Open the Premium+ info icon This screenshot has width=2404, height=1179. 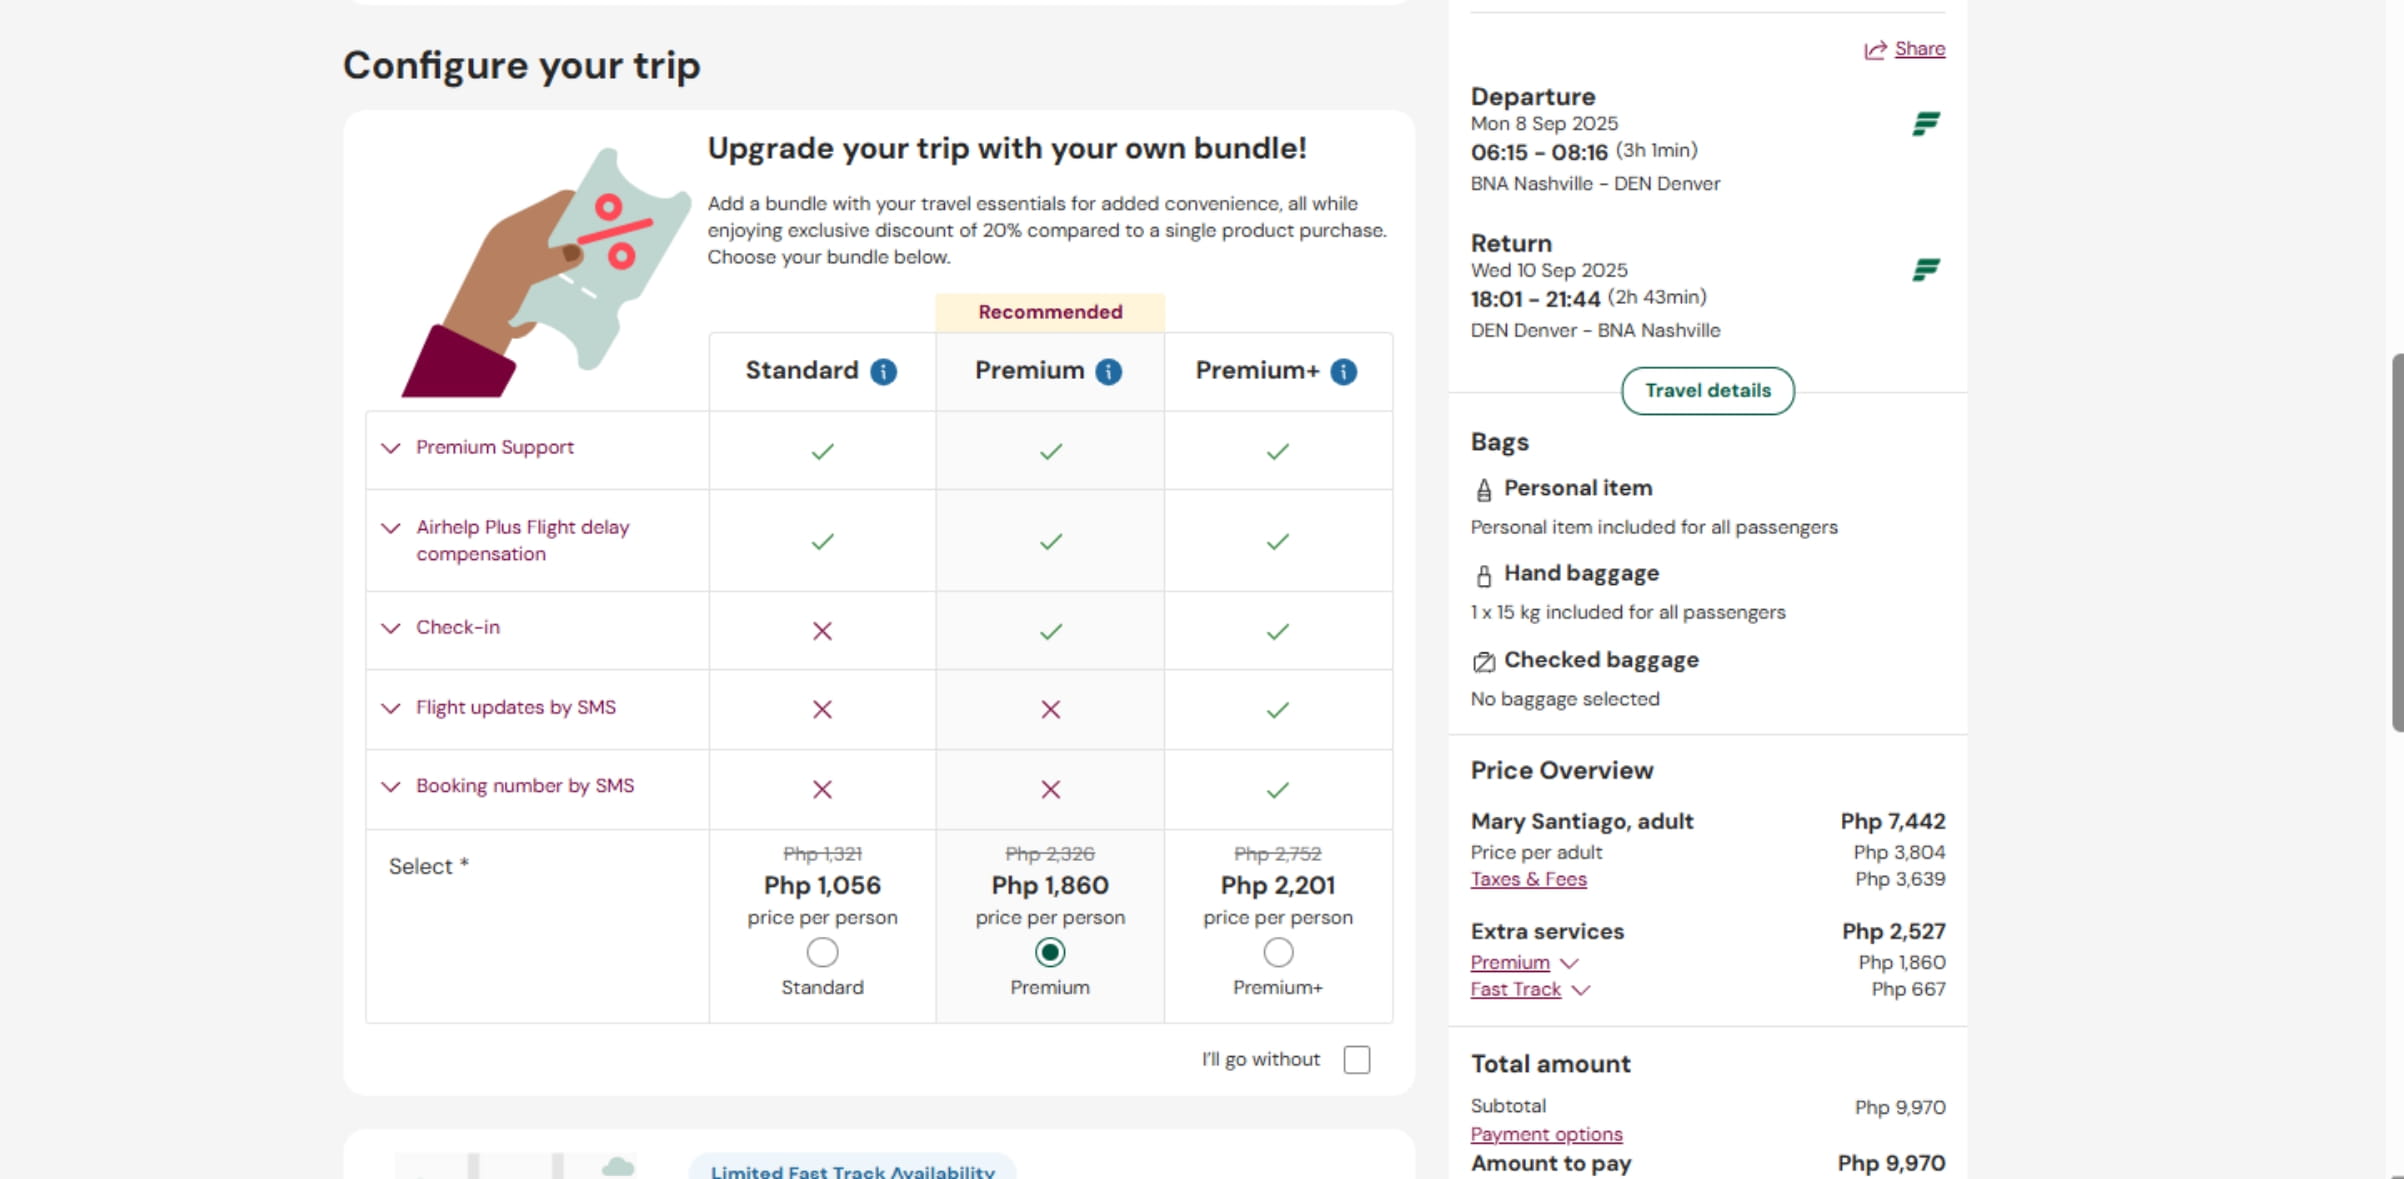pyautogui.click(x=1343, y=372)
